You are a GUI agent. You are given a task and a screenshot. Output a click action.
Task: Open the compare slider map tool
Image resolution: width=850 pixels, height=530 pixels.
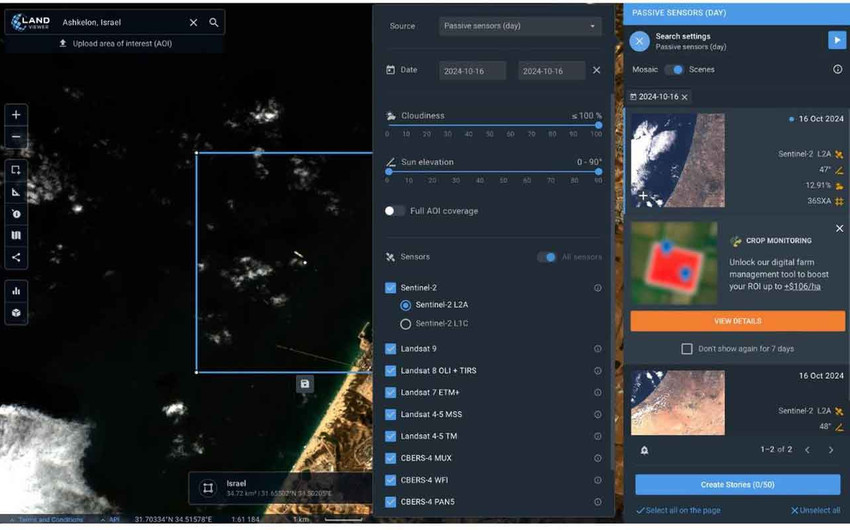point(16,235)
